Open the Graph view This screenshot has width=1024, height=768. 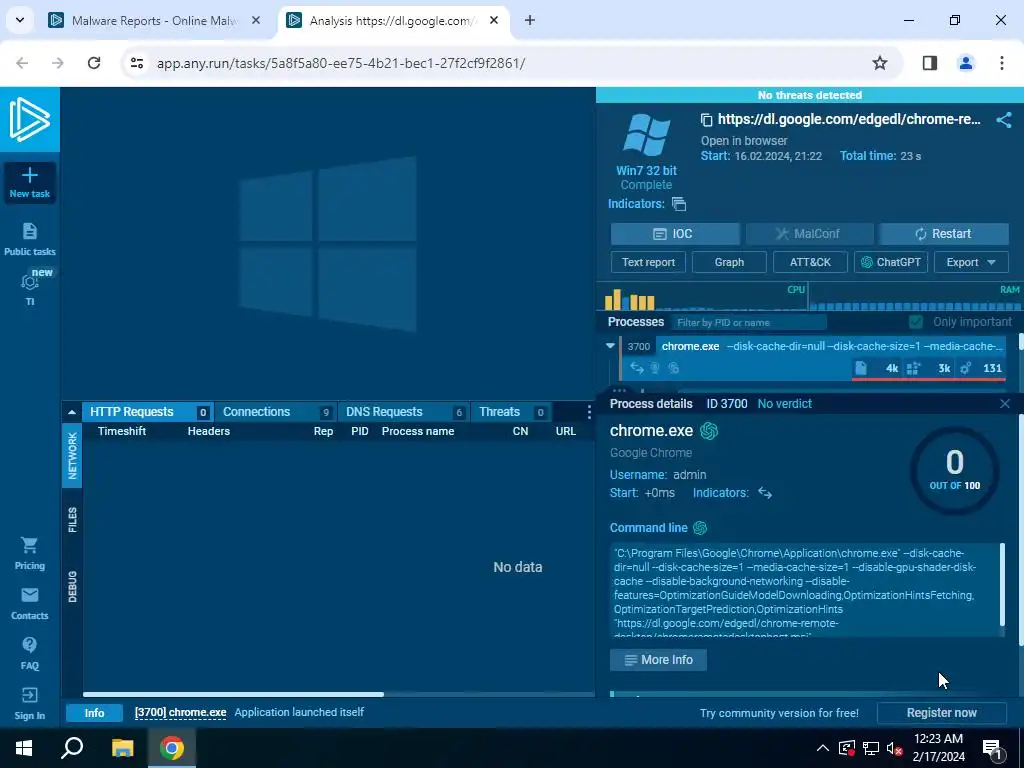tap(729, 262)
